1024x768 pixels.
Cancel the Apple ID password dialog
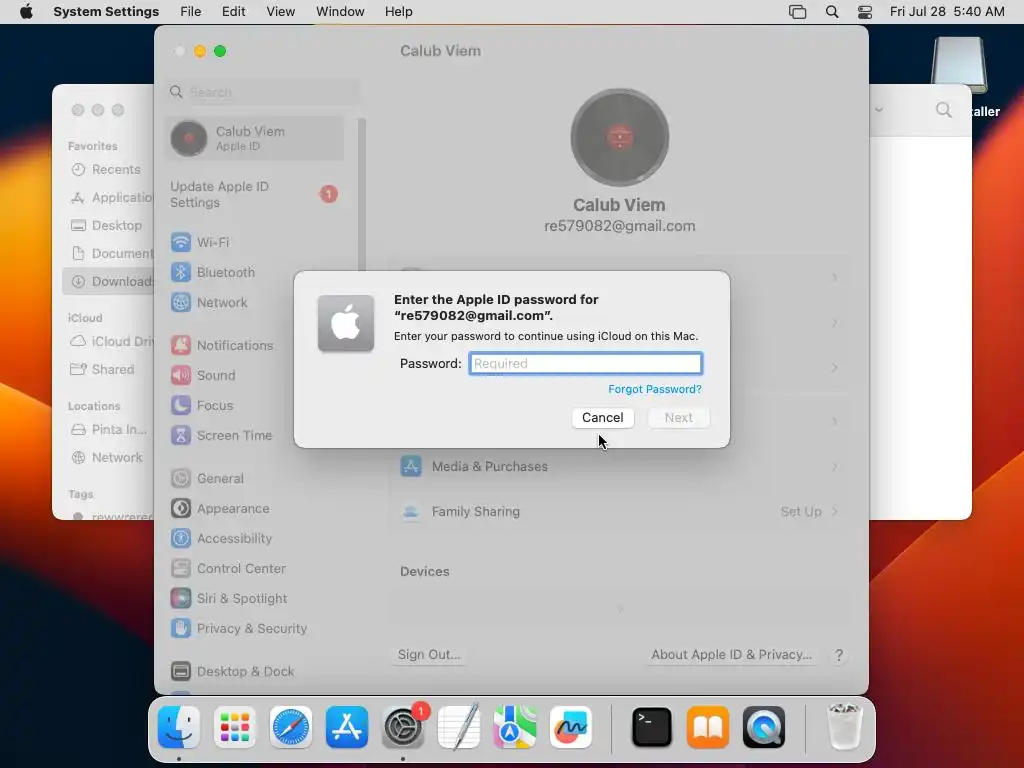[x=602, y=417]
